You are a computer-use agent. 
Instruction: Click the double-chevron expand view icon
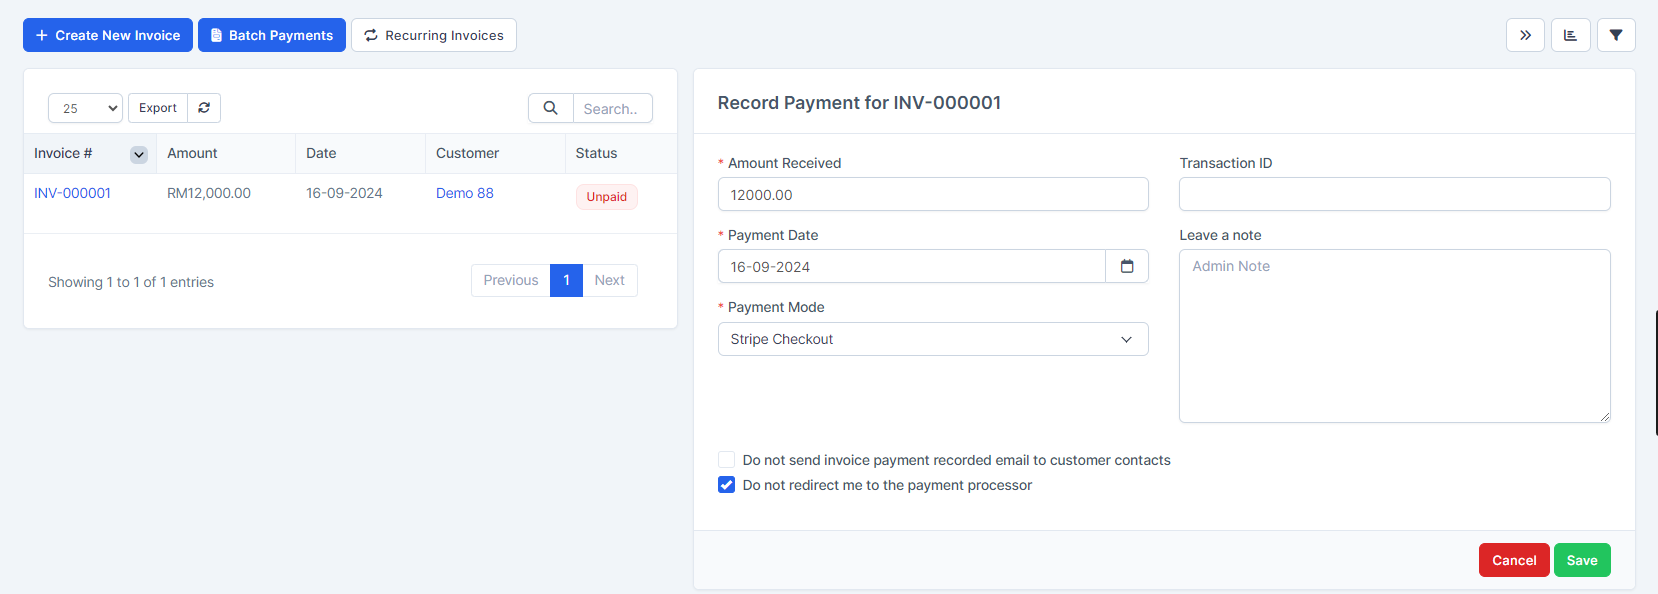point(1525,35)
